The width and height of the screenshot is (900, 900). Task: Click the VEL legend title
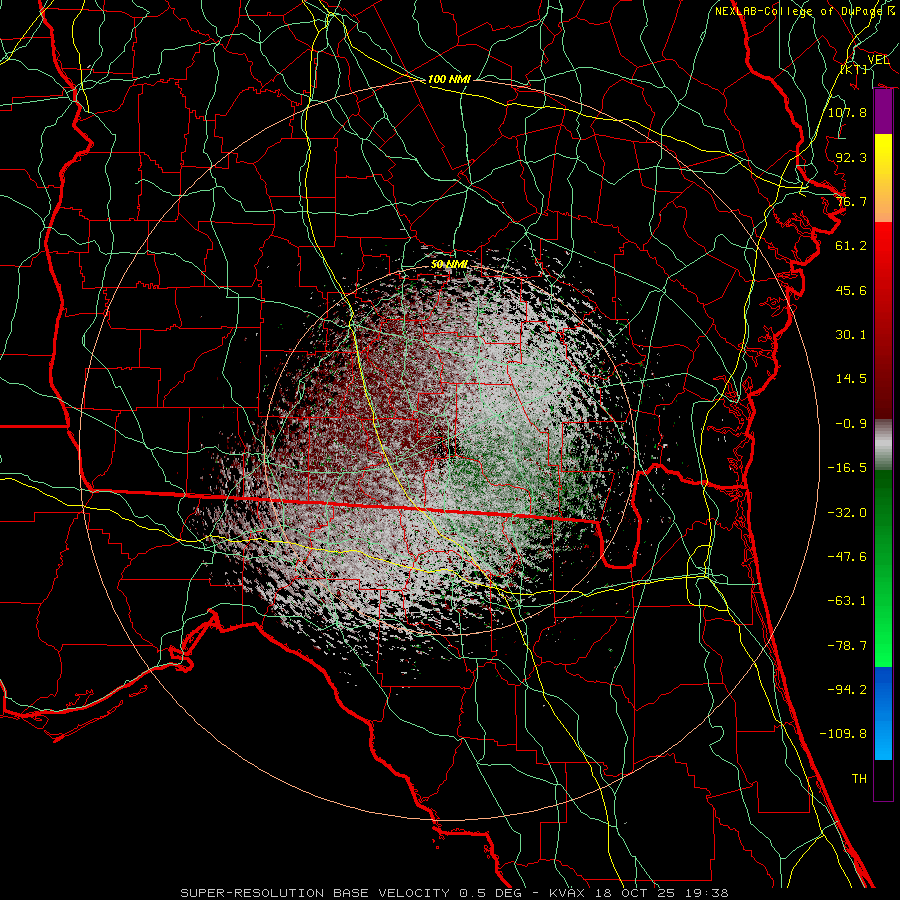pyautogui.click(x=878, y=60)
